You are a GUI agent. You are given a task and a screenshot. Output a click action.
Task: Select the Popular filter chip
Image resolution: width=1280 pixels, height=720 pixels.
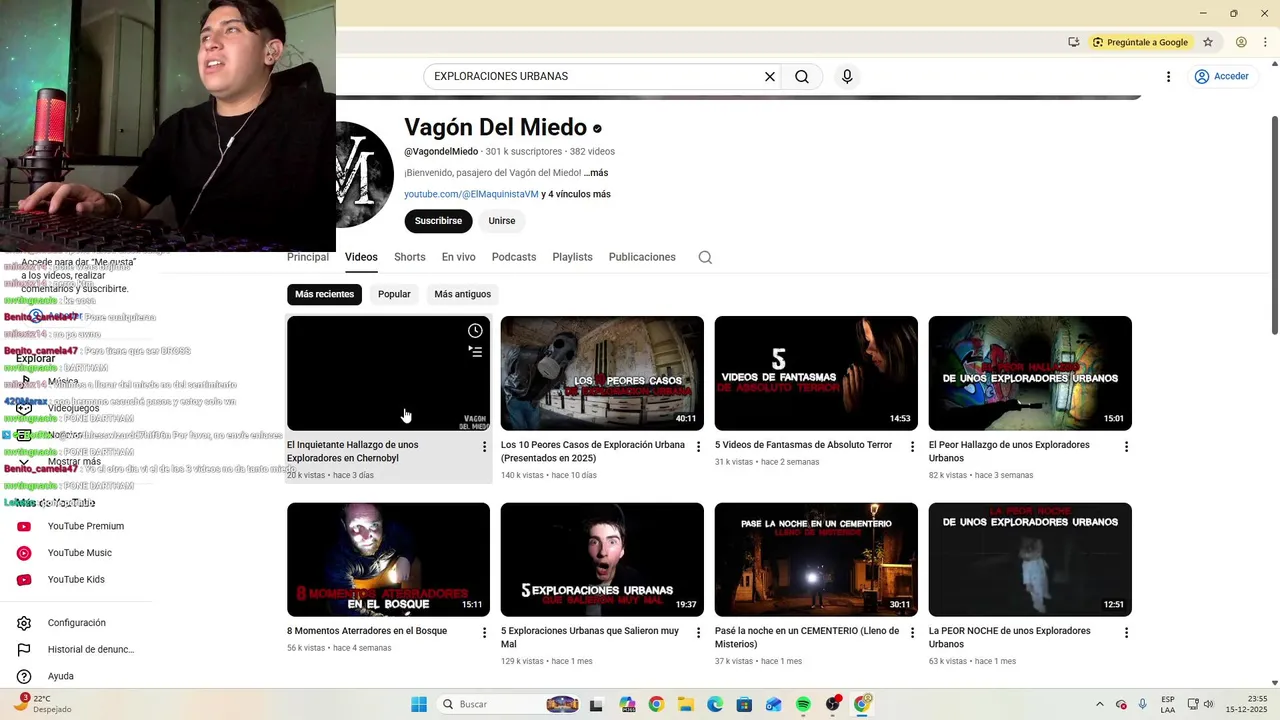click(394, 294)
